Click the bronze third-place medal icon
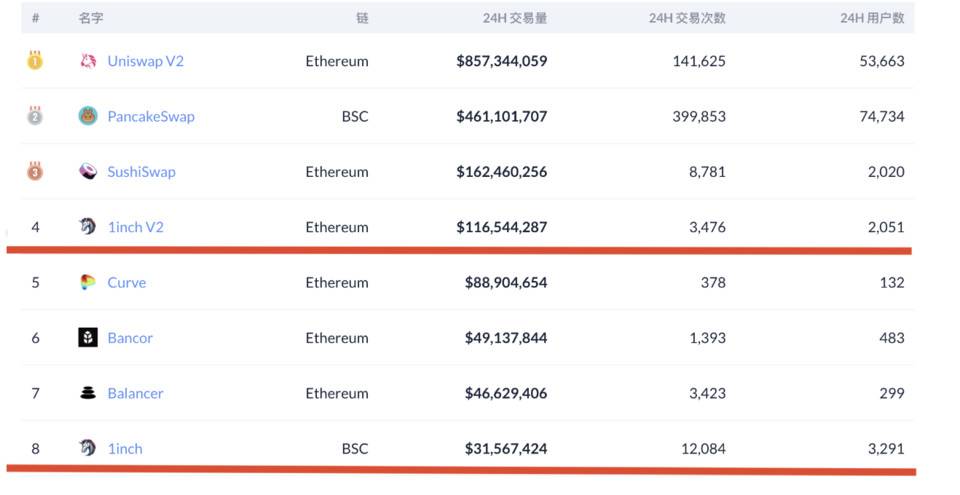This screenshot has height=495, width=960. point(35,171)
